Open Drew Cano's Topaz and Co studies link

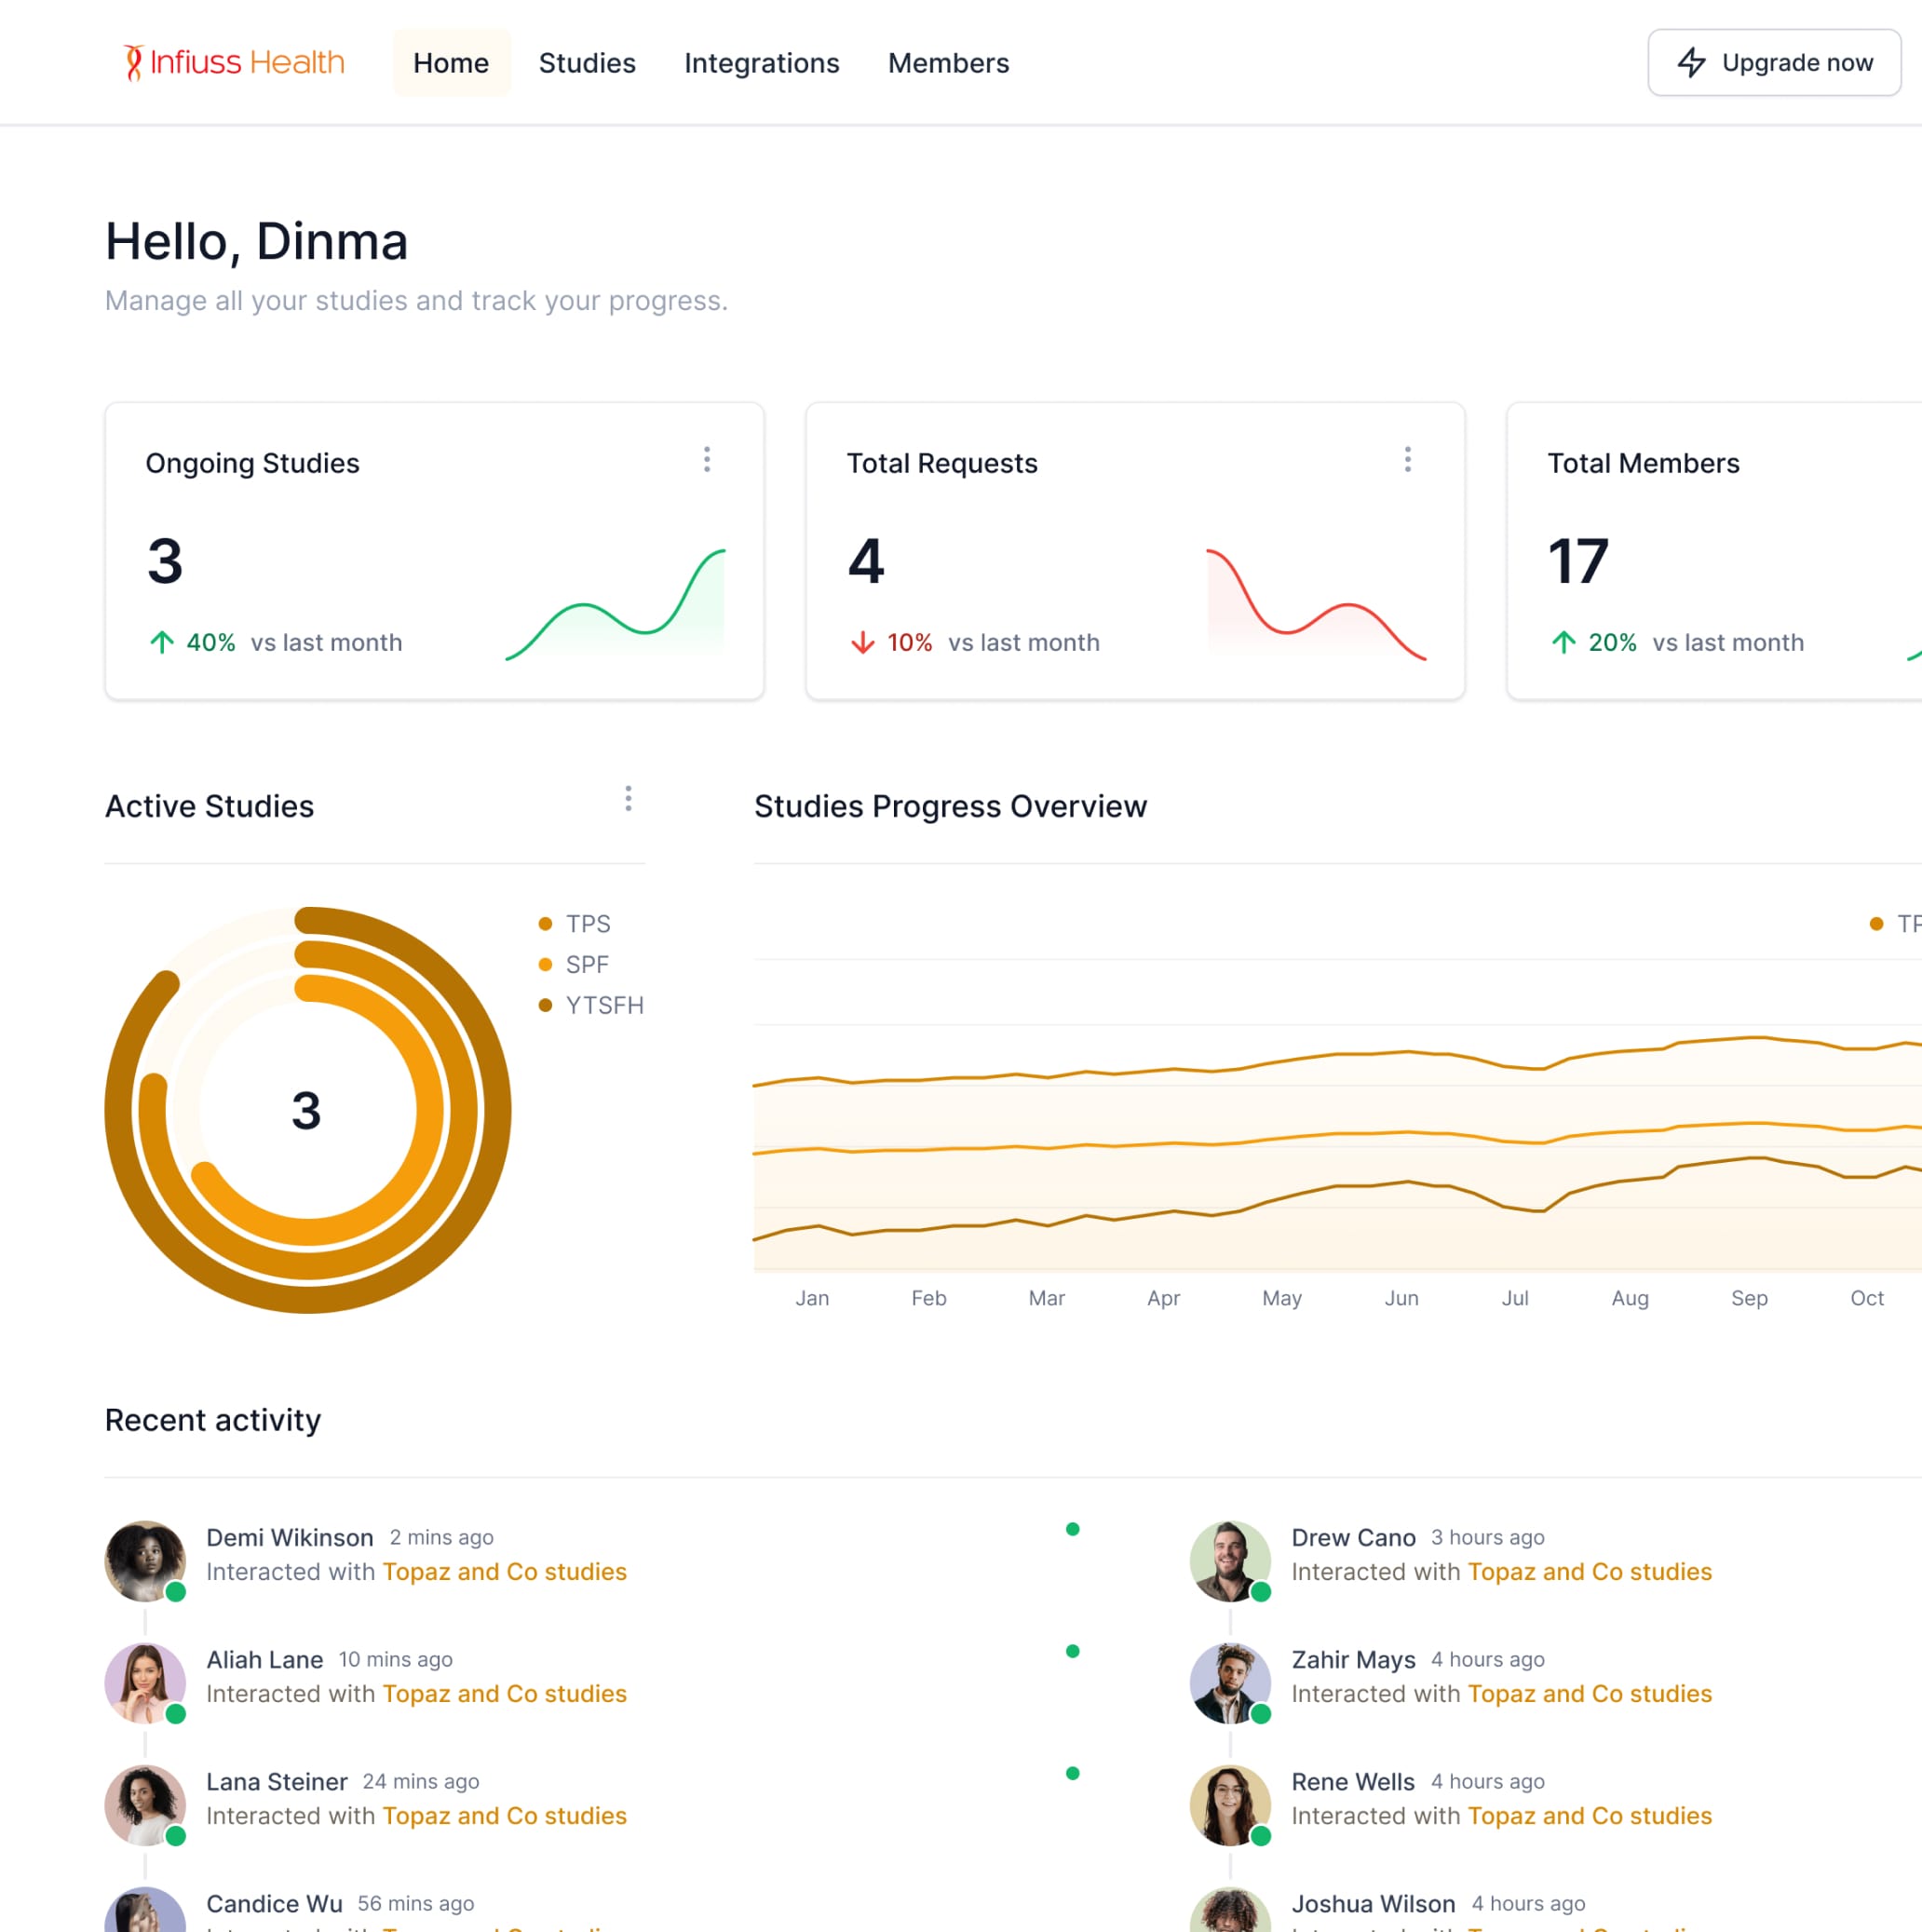1589,1571
